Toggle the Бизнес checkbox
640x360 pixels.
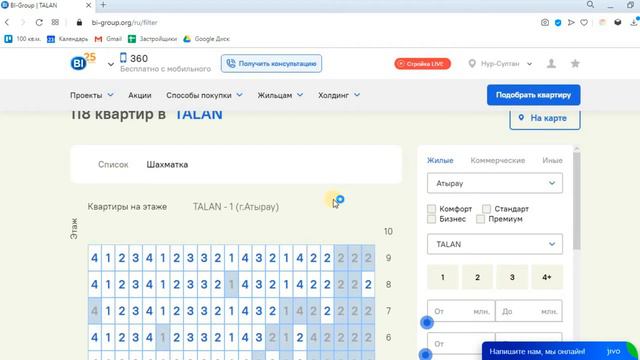click(x=431, y=219)
